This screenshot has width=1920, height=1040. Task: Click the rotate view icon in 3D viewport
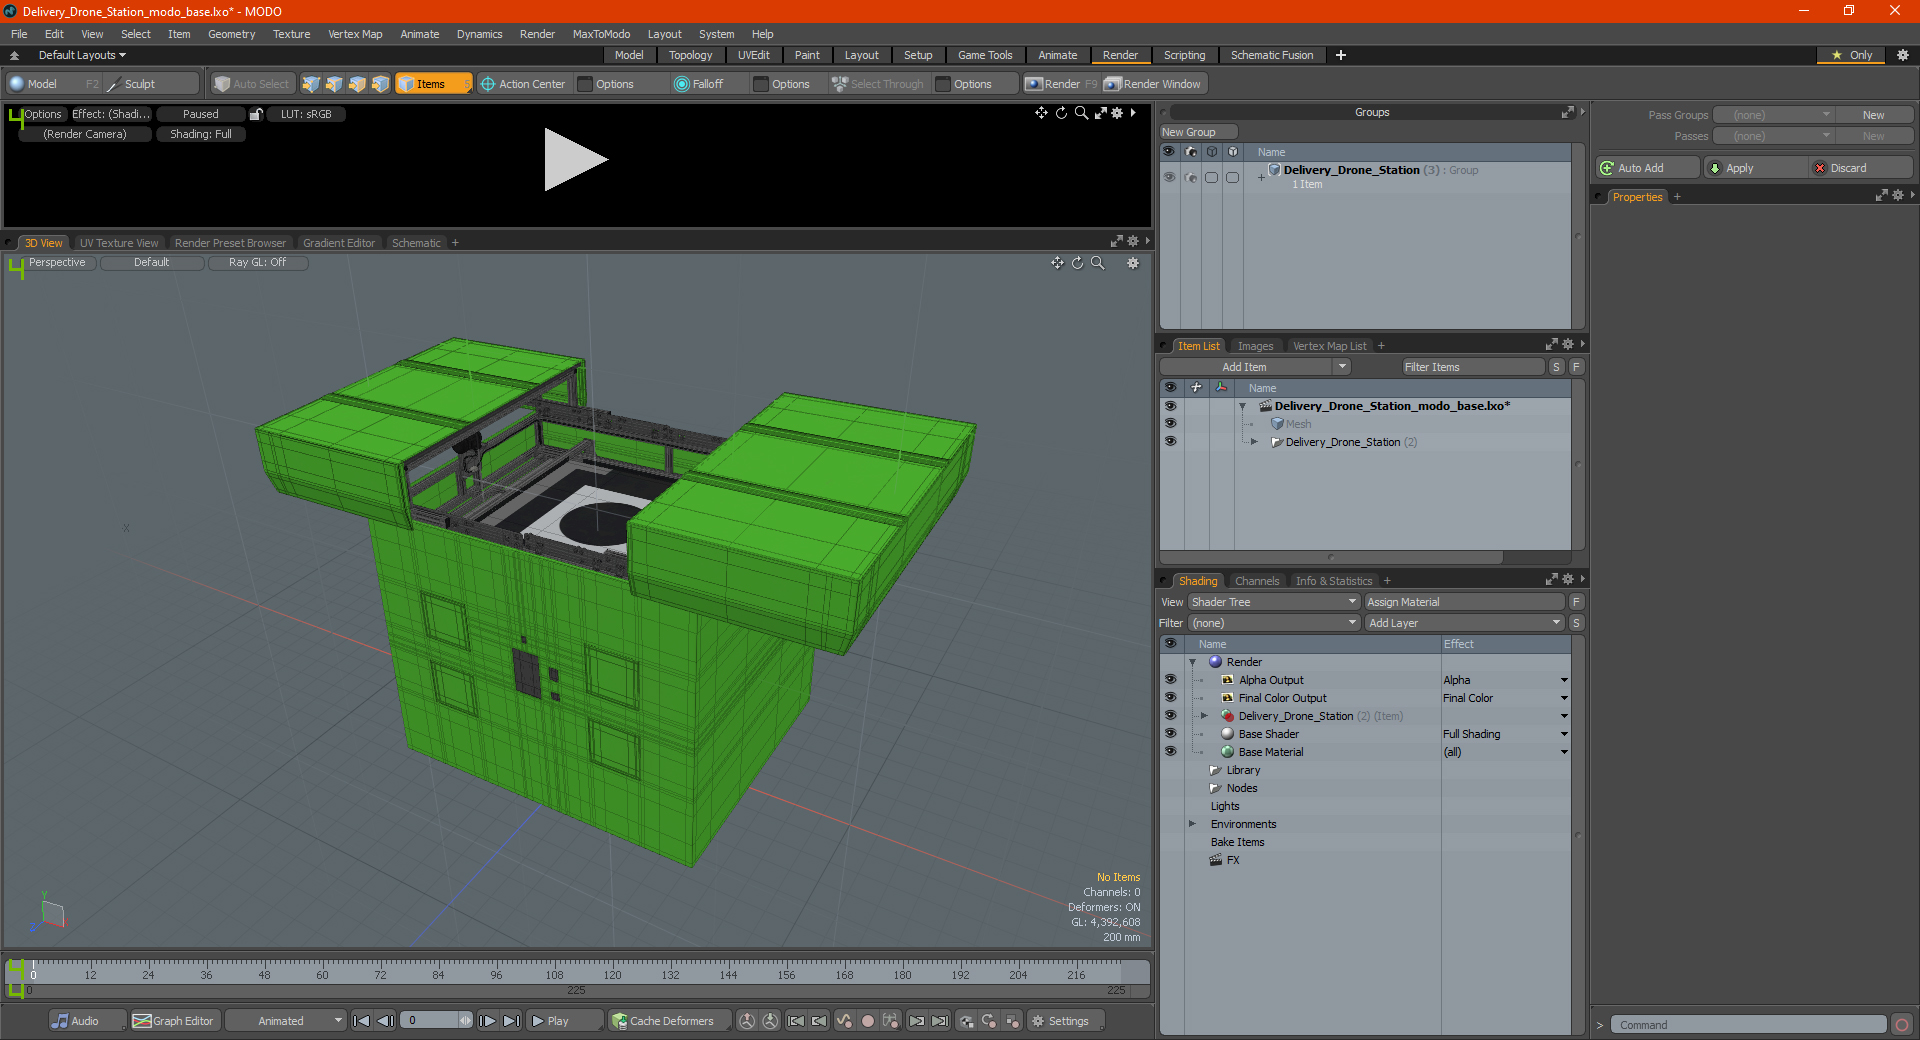(x=1078, y=263)
